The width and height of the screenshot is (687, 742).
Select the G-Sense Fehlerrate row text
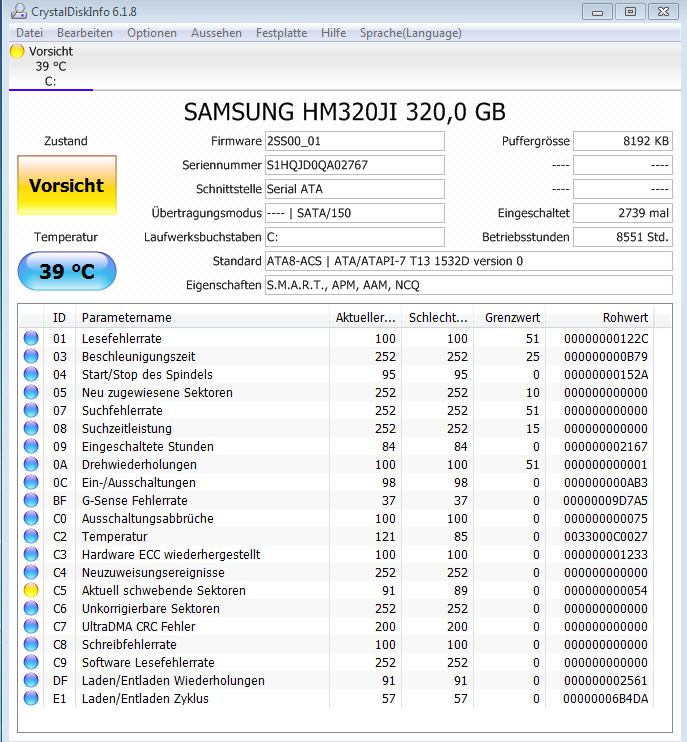click(135, 501)
